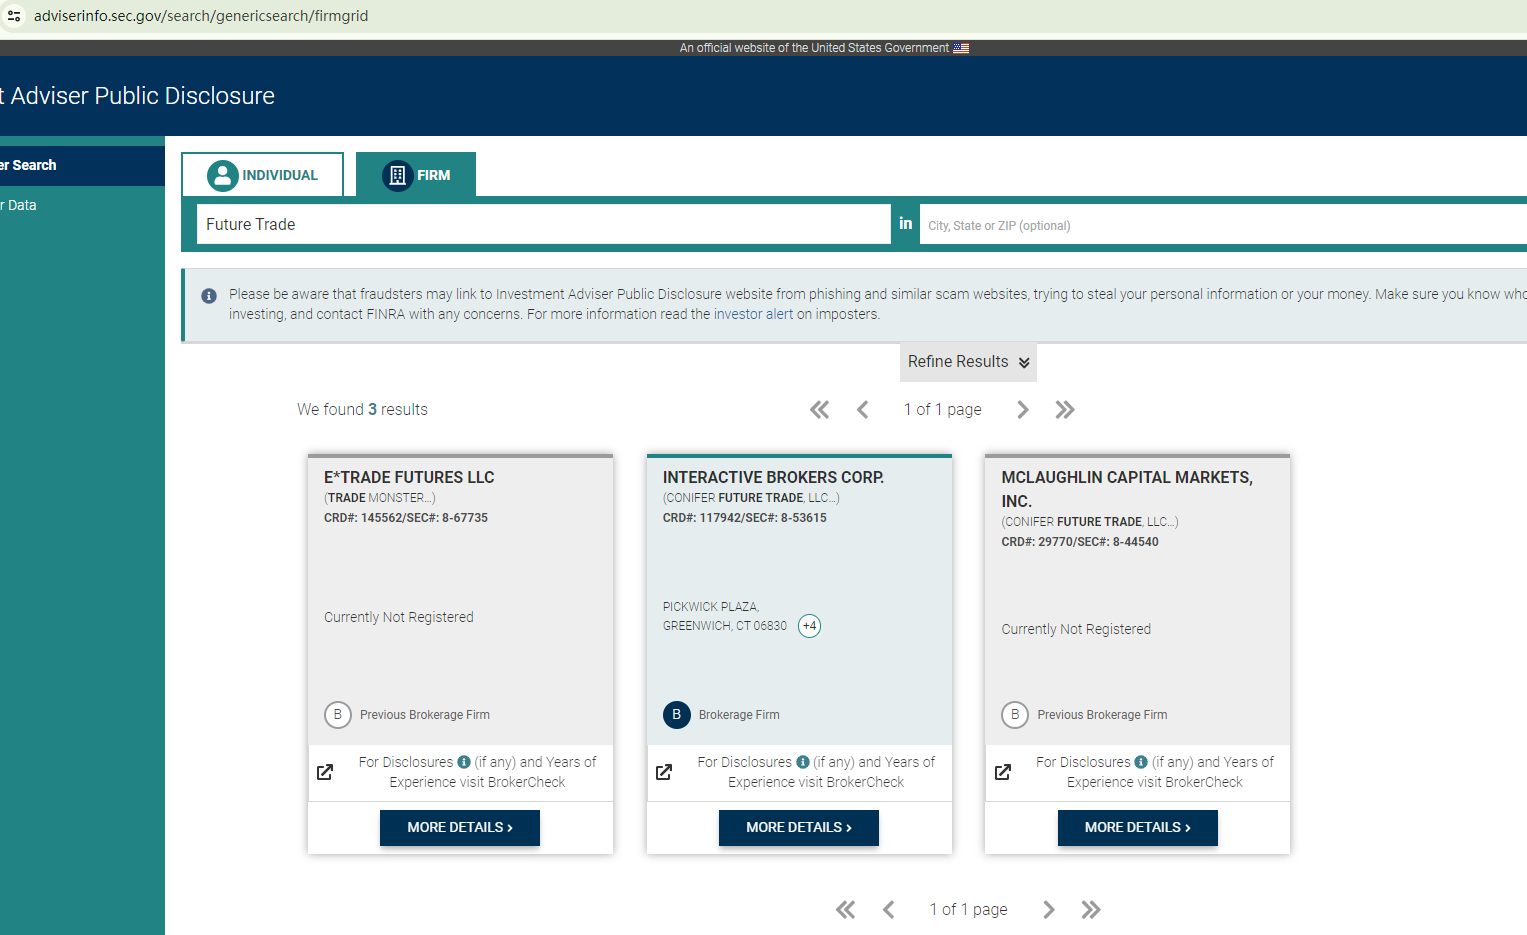This screenshot has width=1527, height=935.
Task: Click the US flag icon in government banner
Action: coord(961,48)
